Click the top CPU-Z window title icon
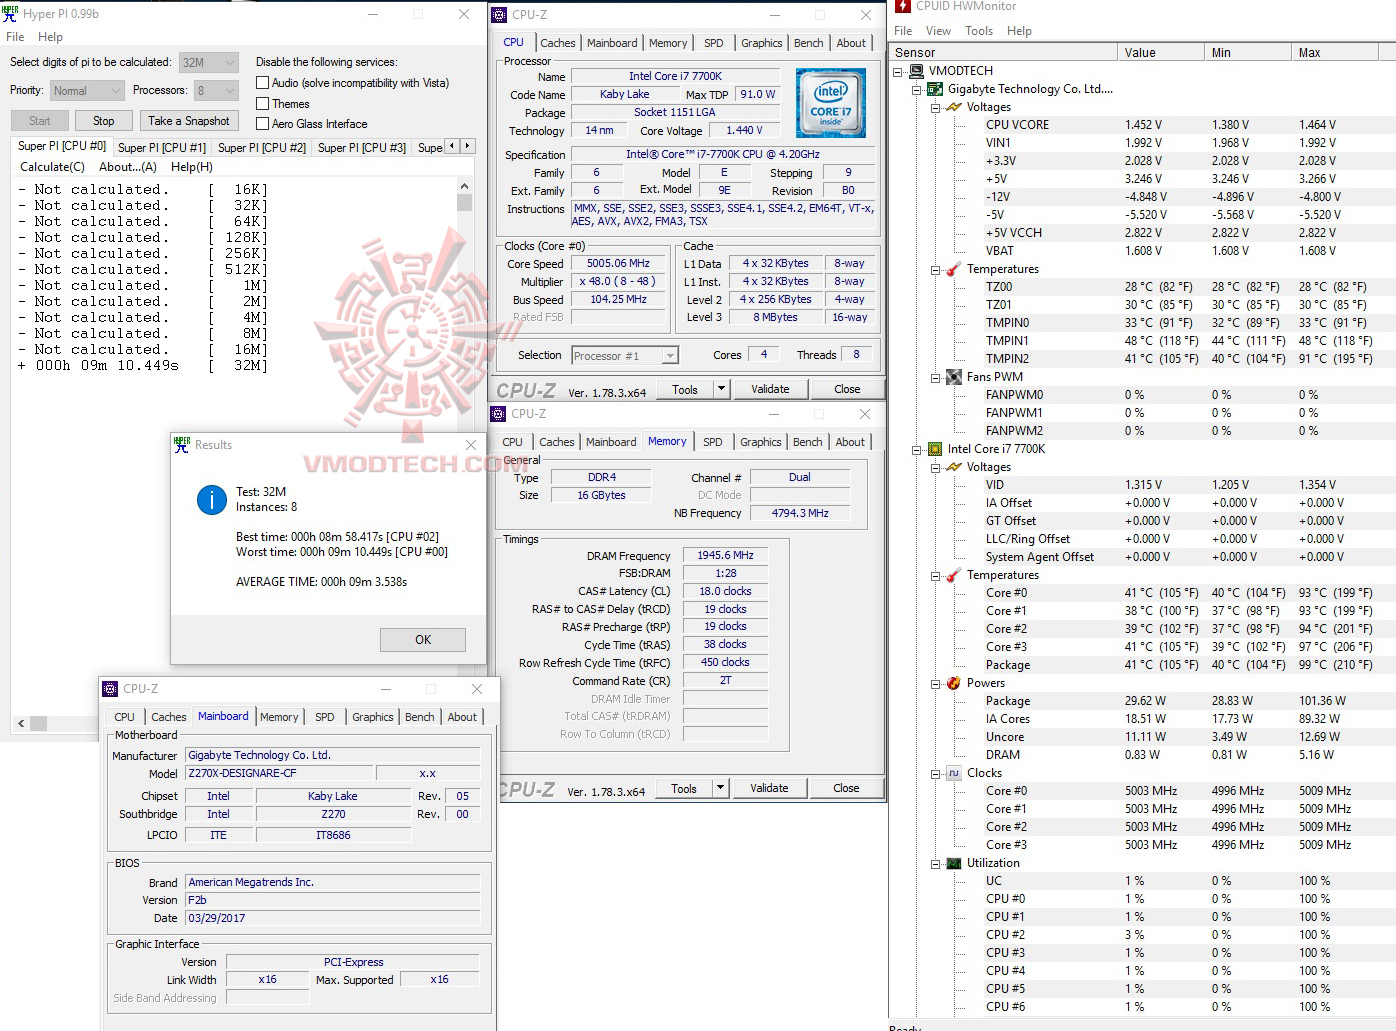The height and width of the screenshot is (1031, 1396). [499, 15]
